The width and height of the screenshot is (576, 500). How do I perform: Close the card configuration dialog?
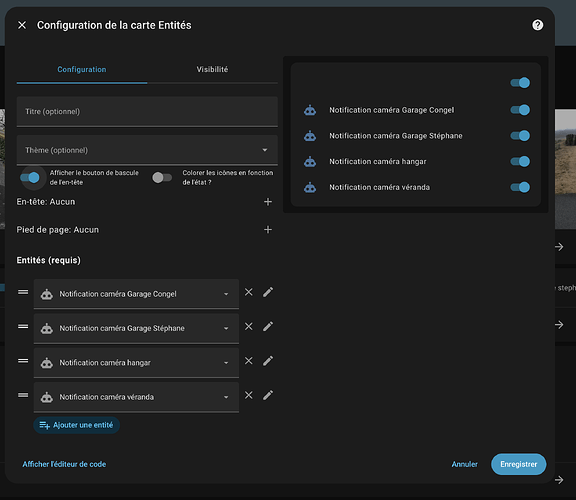22,25
